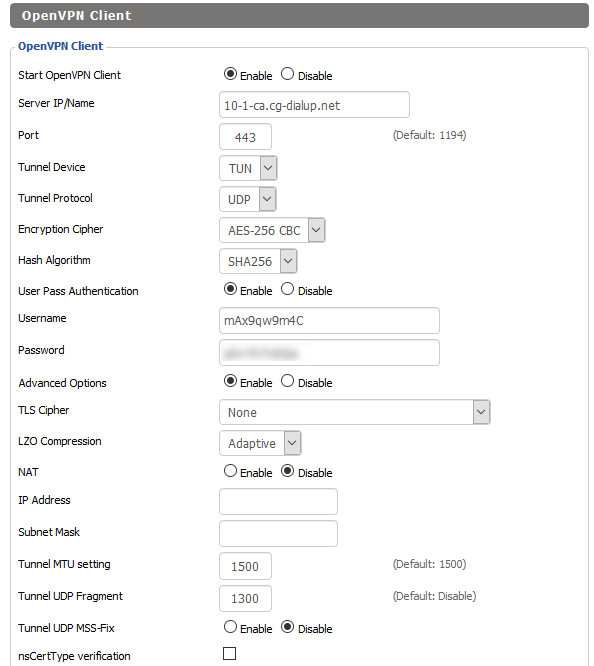
Task: Click the blue OpenVPN Client section legend
Action: (60, 46)
